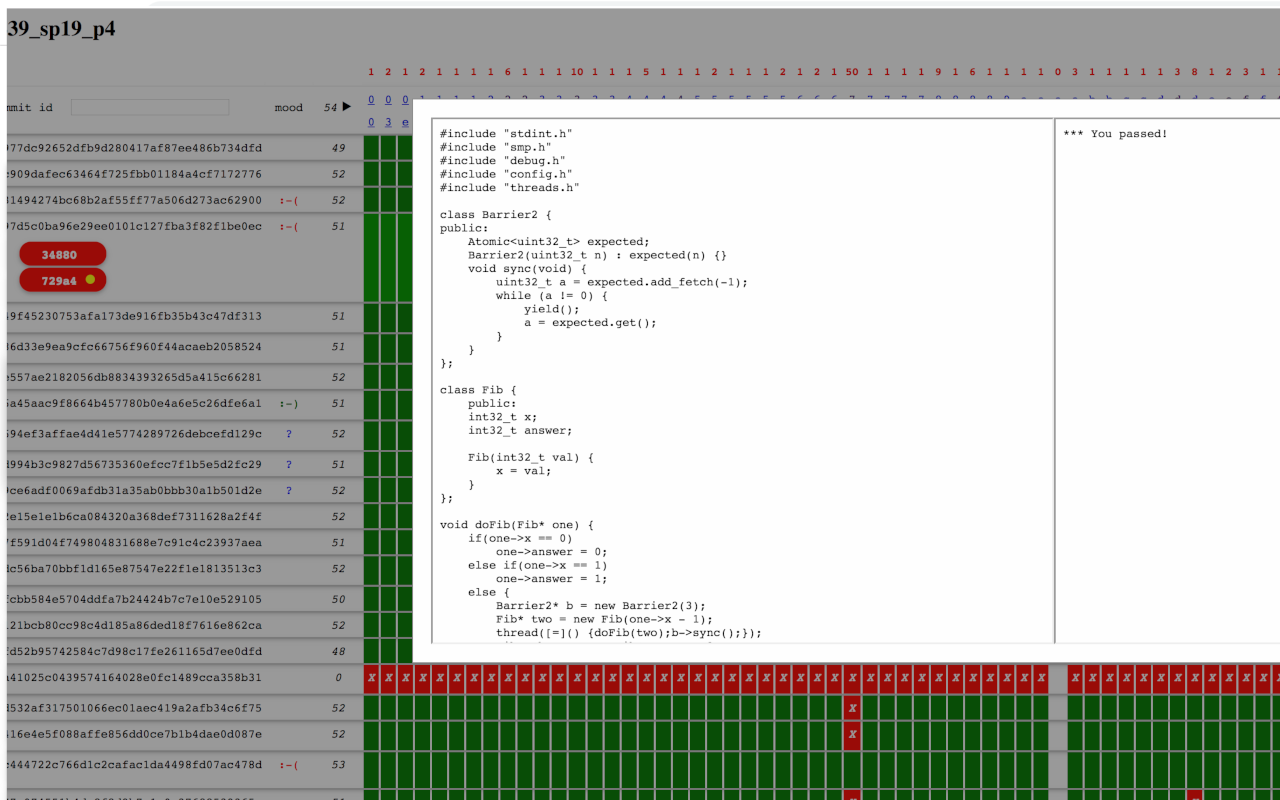Select commit row ending ded18f7616e862ca
1280x800 pixels.
pos(185,626)
